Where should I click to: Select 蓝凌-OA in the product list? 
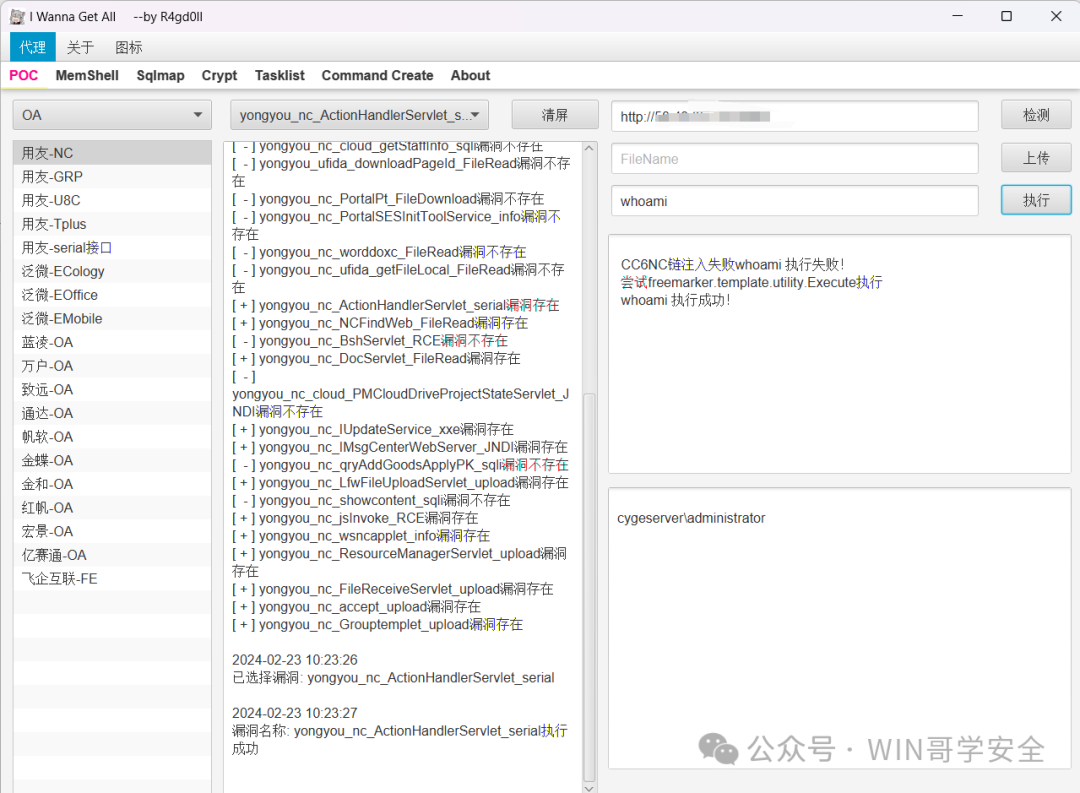(x=112, y=342)
